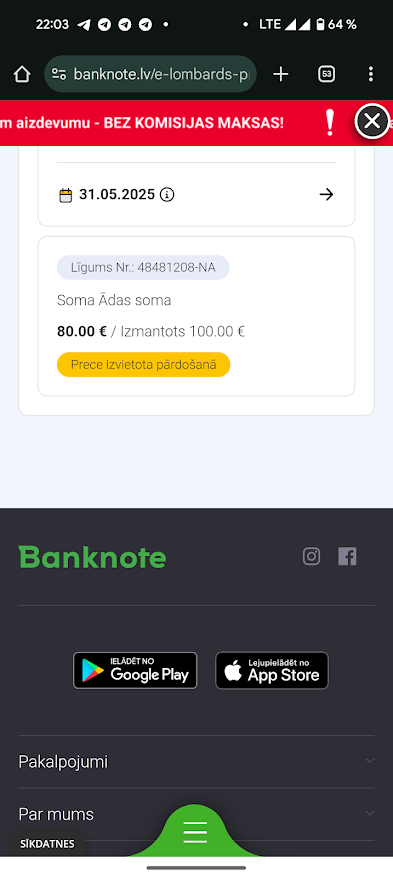
Task: Tap the browser home icon
Action: (x=22, y=74)
